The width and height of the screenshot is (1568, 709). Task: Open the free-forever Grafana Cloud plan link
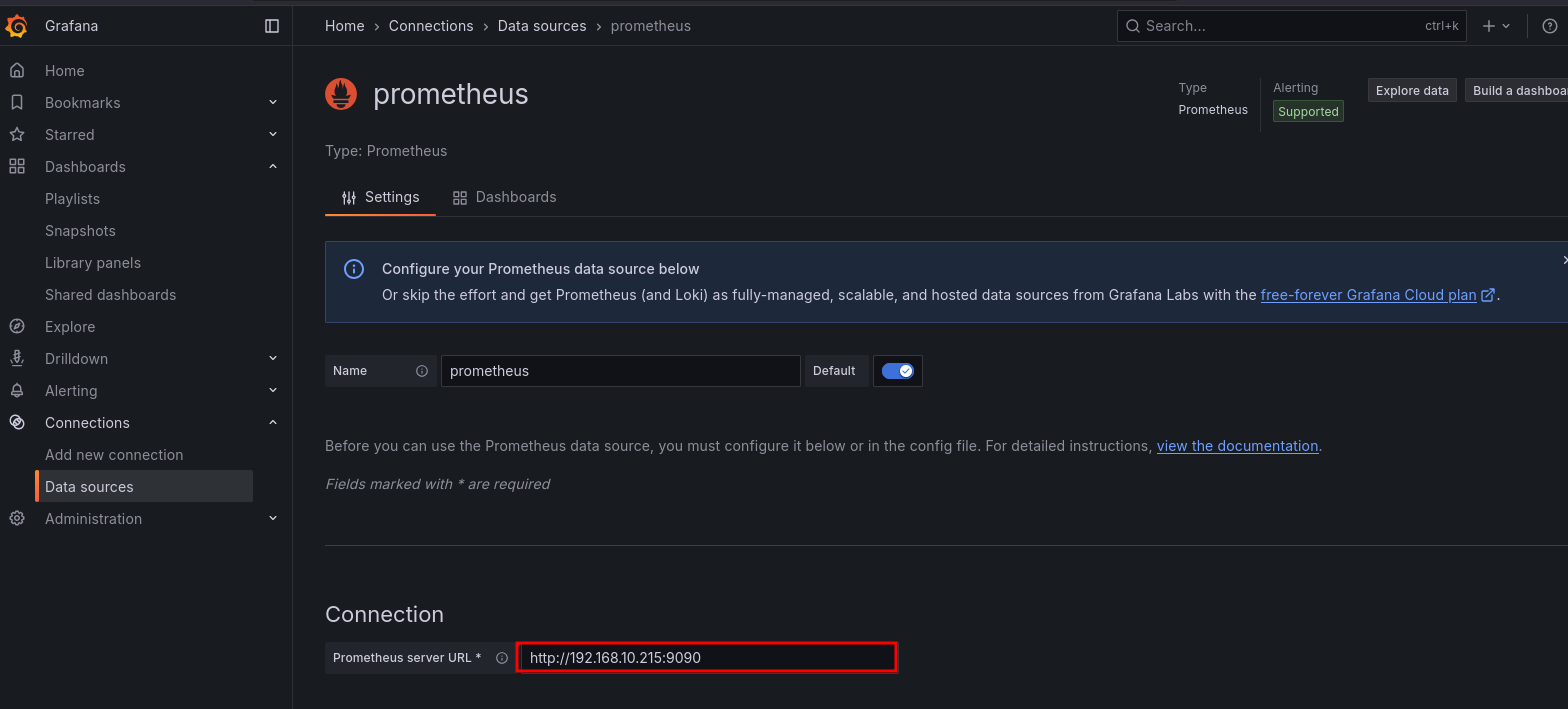pos(1368,295)
